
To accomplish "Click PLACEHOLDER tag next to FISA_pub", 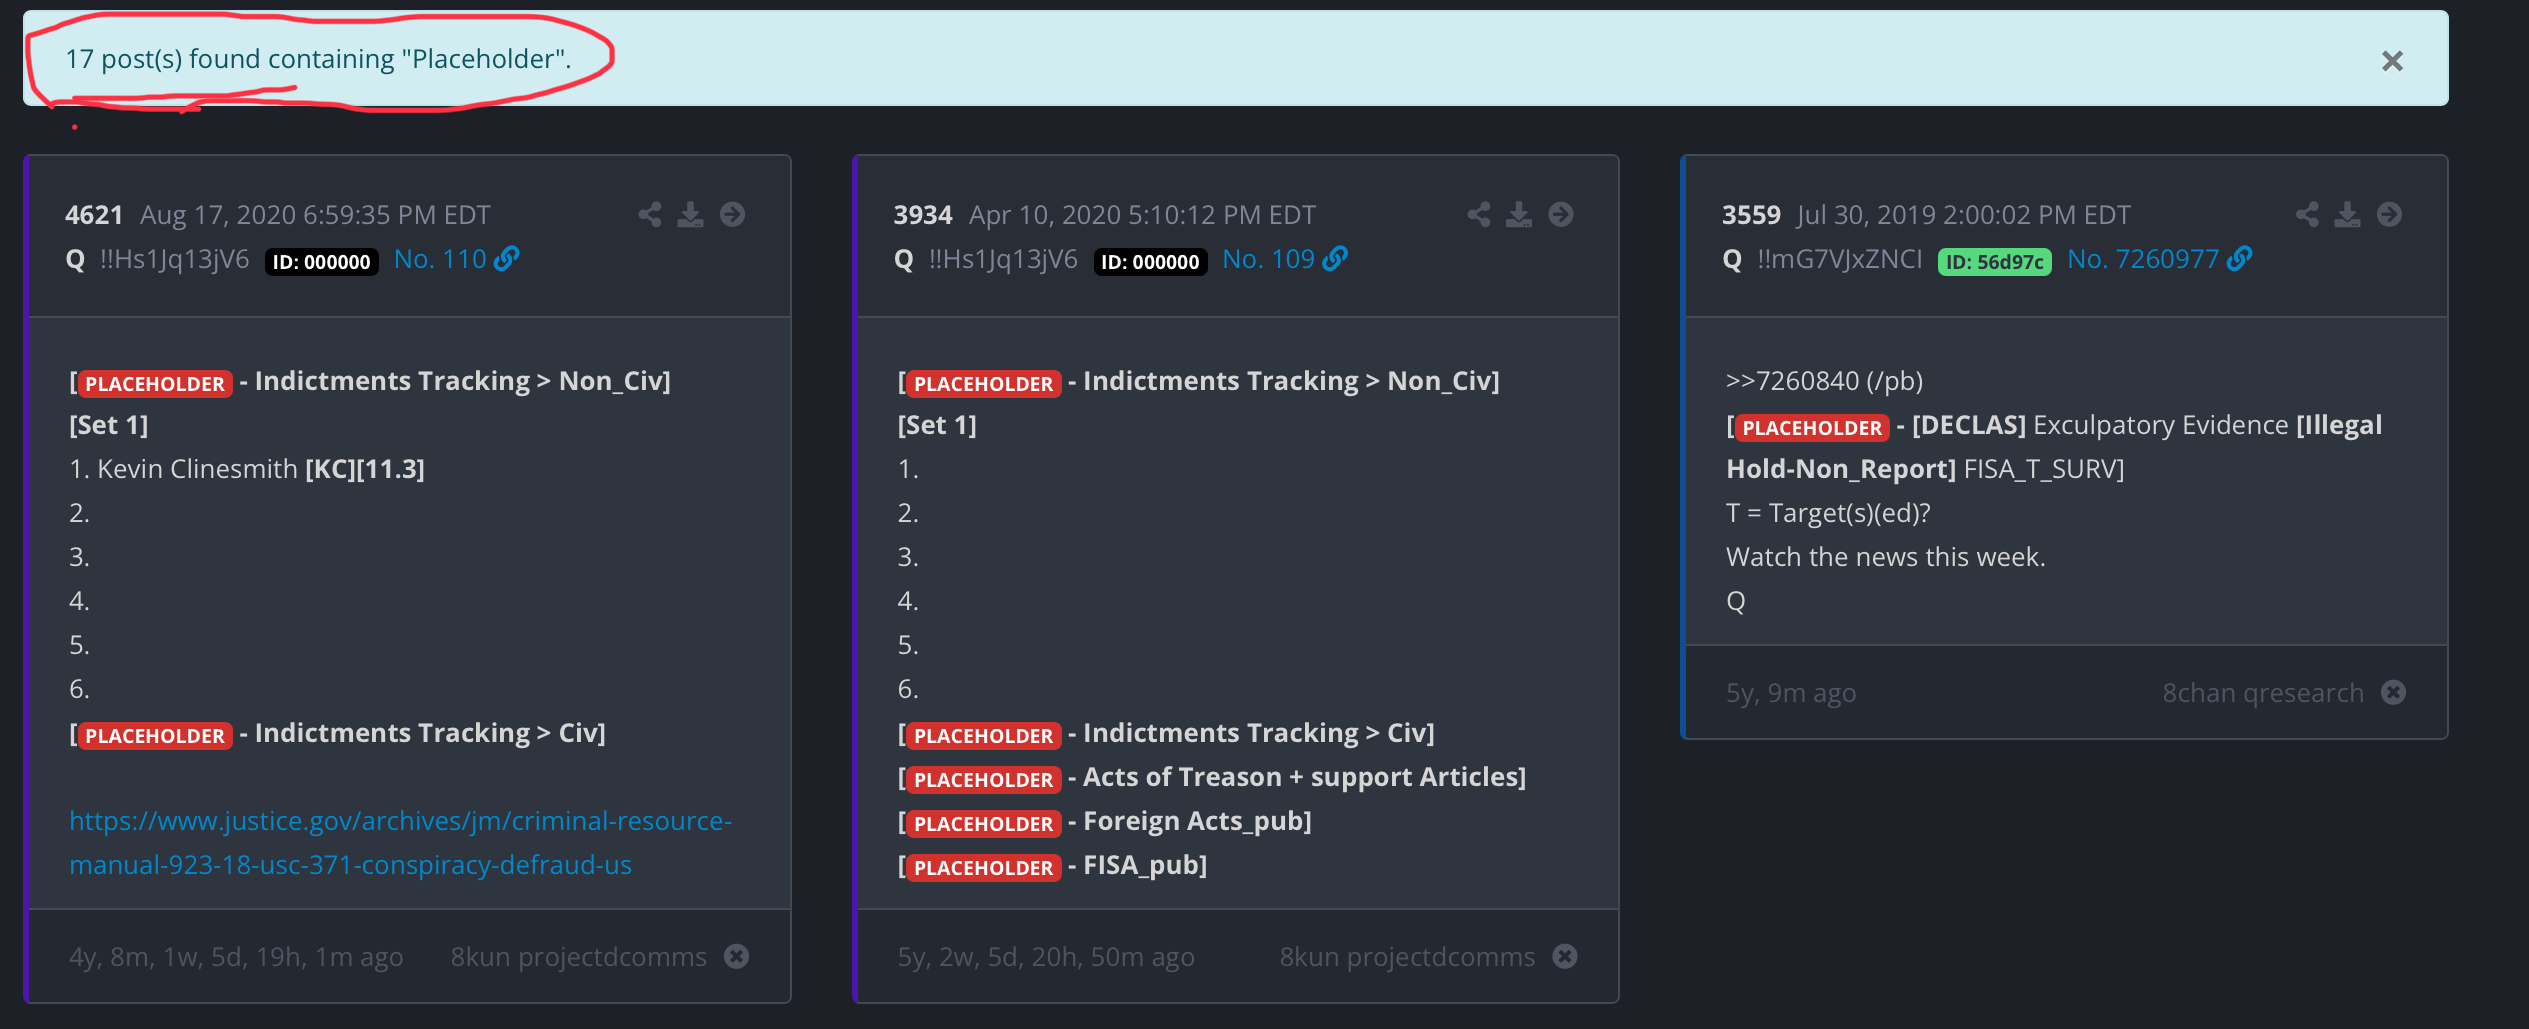I will (x=983, y=867).
